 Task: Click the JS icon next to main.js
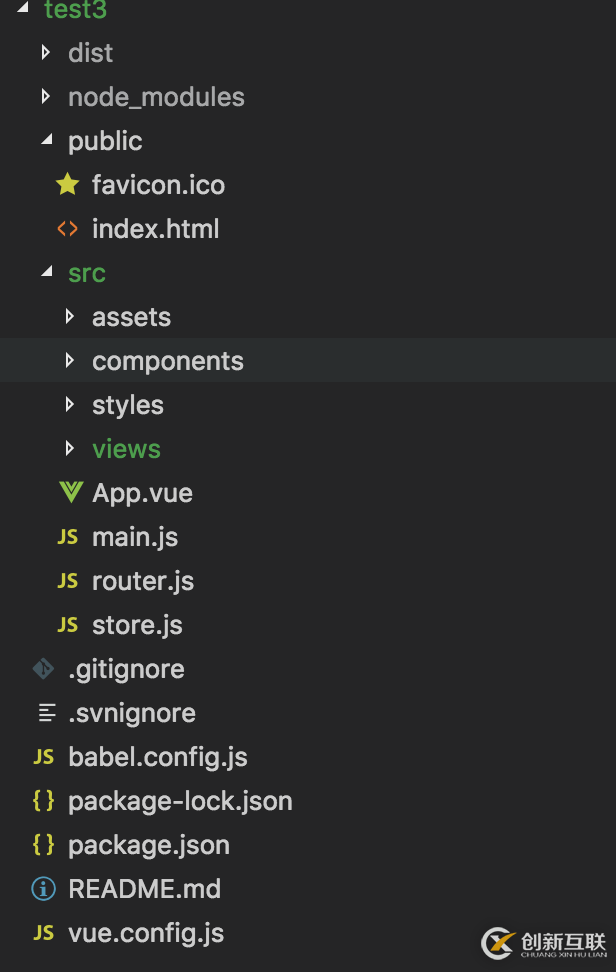tap(68, 537)
